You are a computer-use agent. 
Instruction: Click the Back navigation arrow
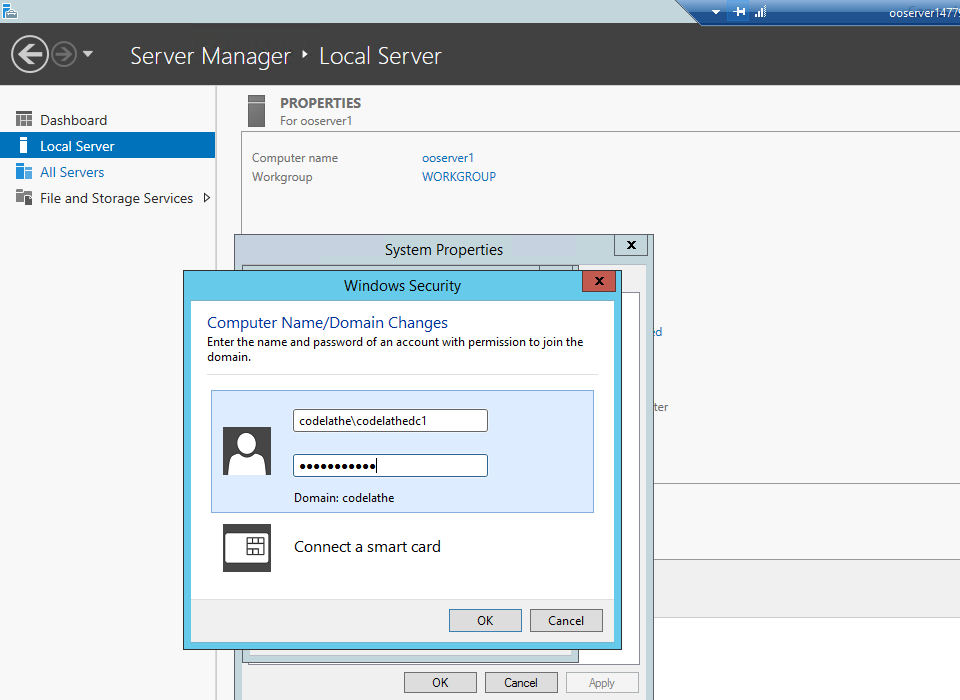click(x=30, y=54)
